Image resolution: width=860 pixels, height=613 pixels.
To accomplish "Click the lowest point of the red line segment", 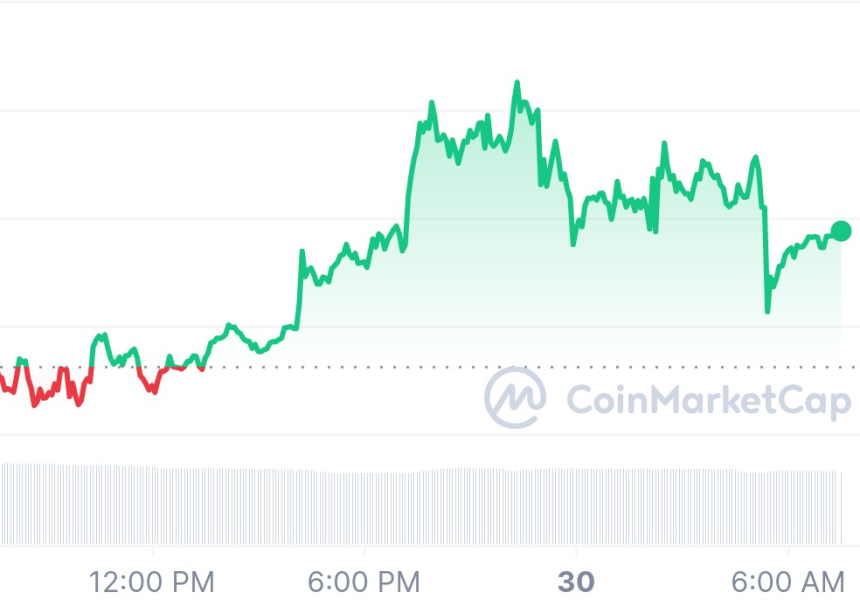I will pyautogui.click(x=34, y=405).
